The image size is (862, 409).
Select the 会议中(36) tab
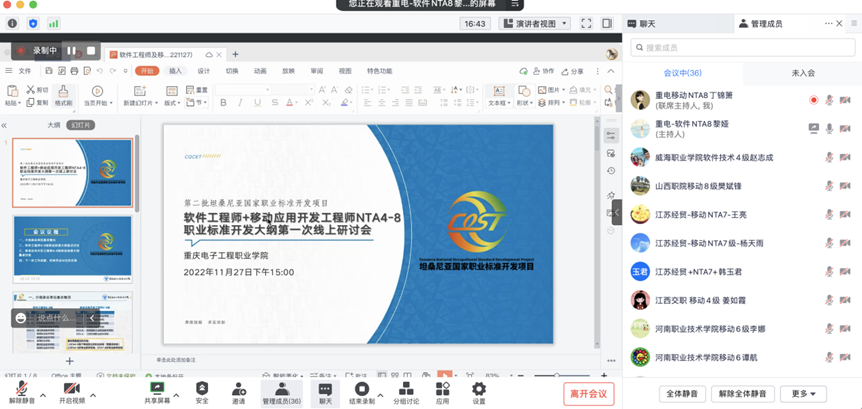coord(683,73)
